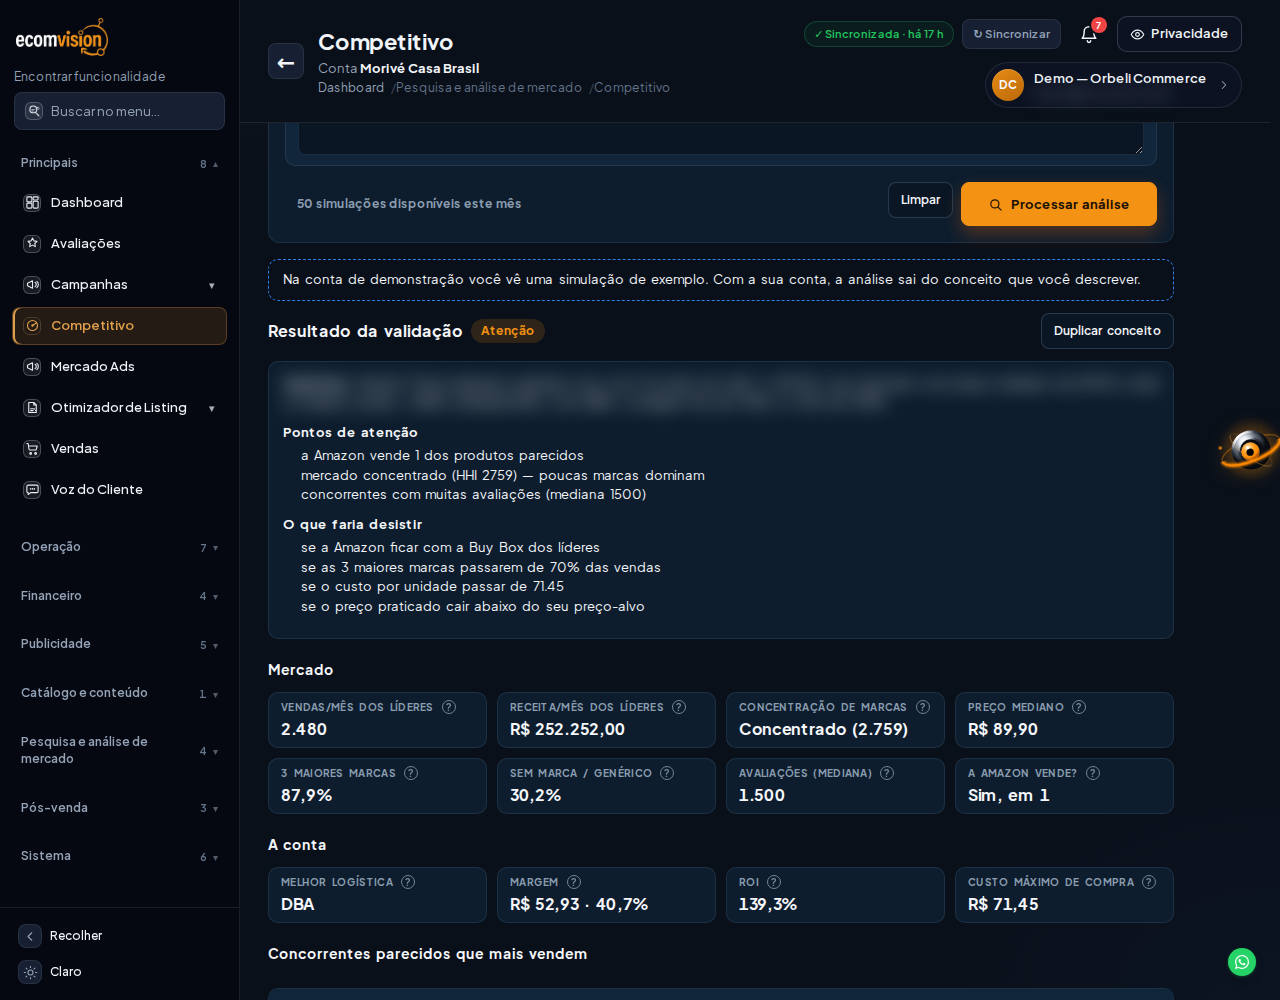This screenshot has height=1000, width=1280.
Task: Toggle Privacidade mode
Action: [x=1179, y=34]
